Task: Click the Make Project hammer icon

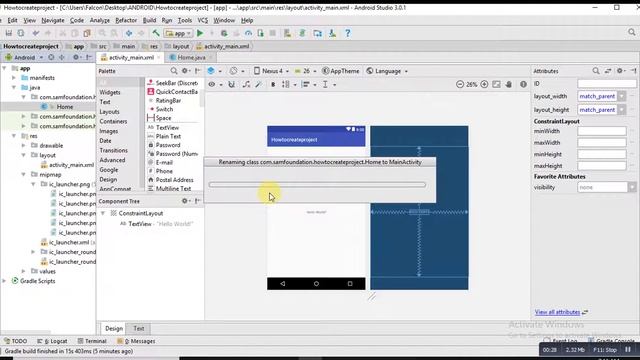Action: [x=156, y=33]
